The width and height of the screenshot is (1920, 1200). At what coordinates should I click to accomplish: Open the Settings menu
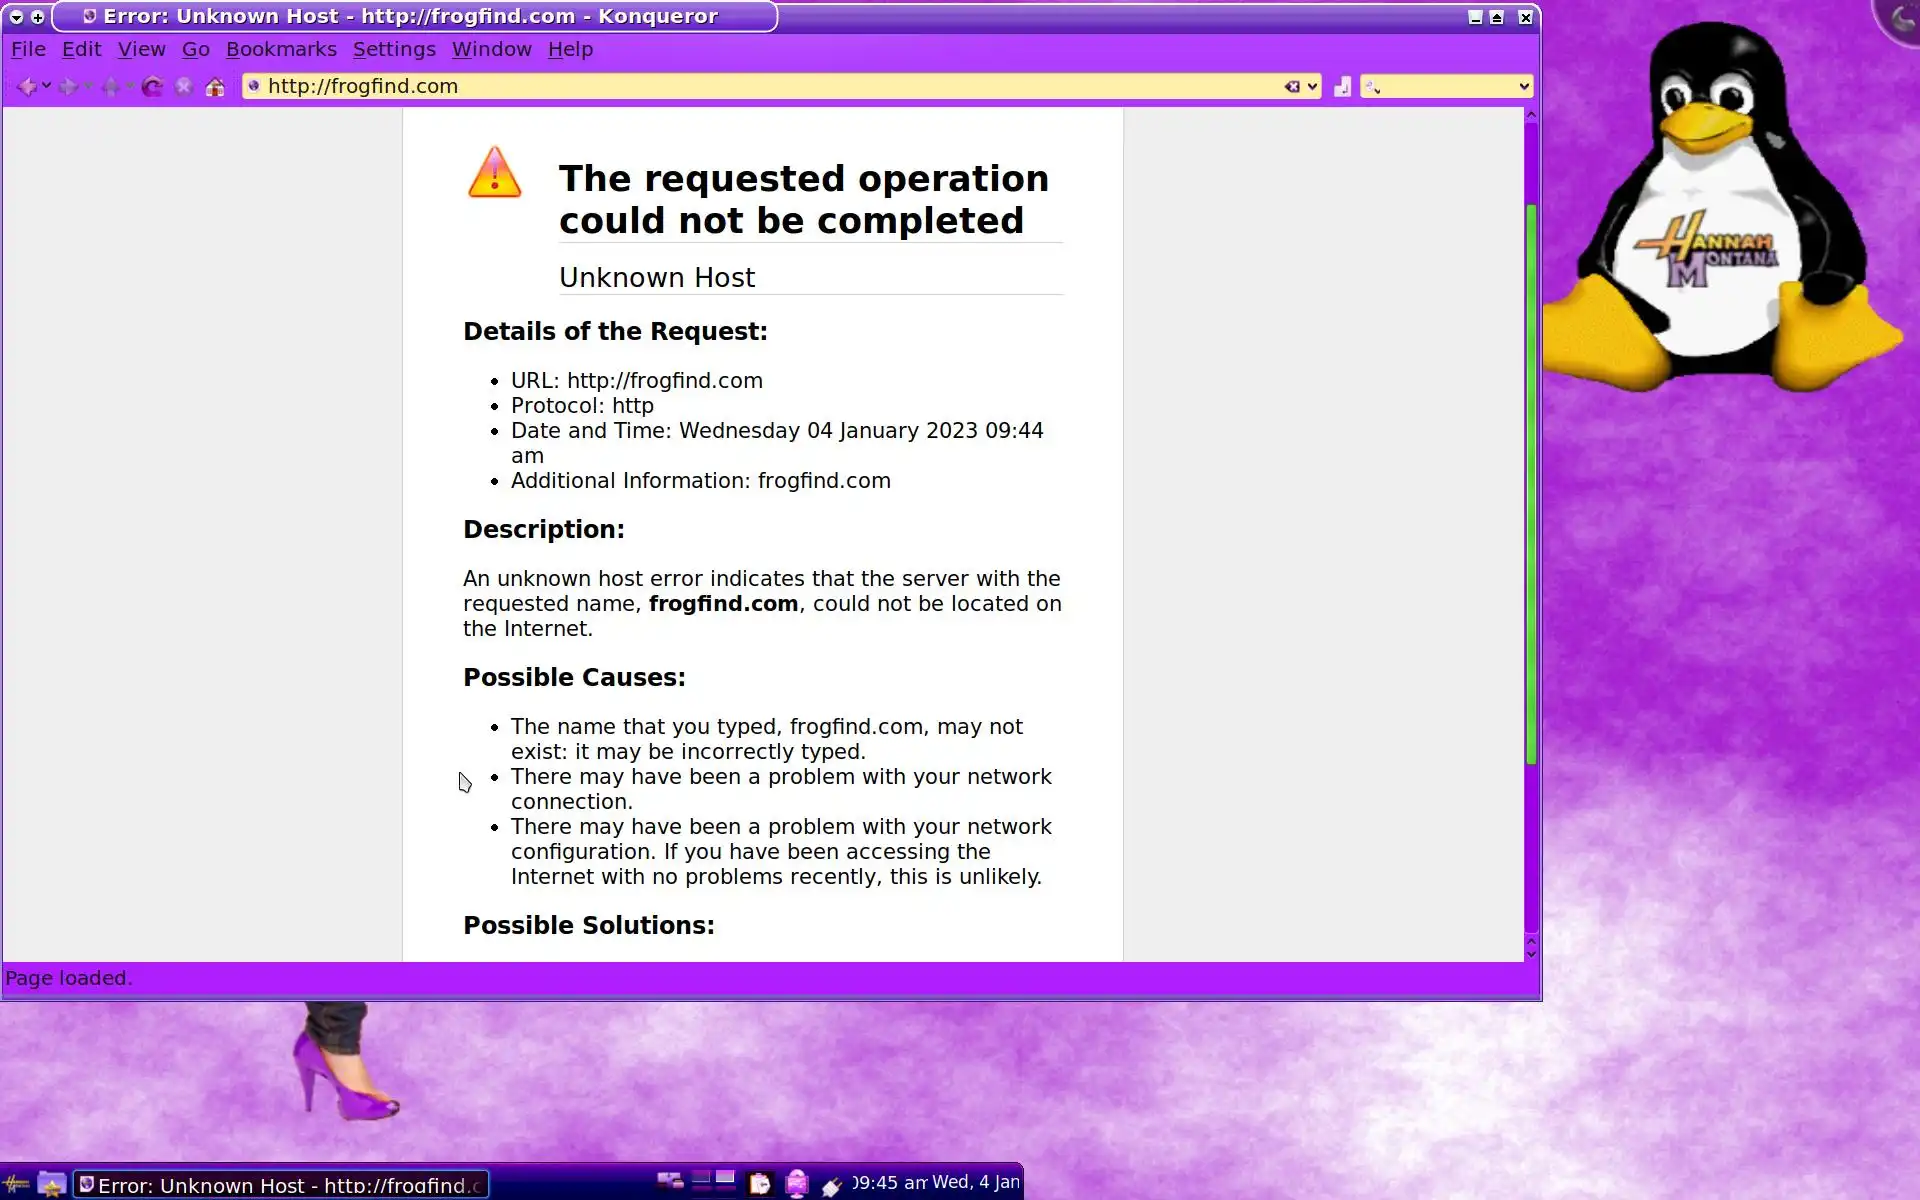point(393,49)
